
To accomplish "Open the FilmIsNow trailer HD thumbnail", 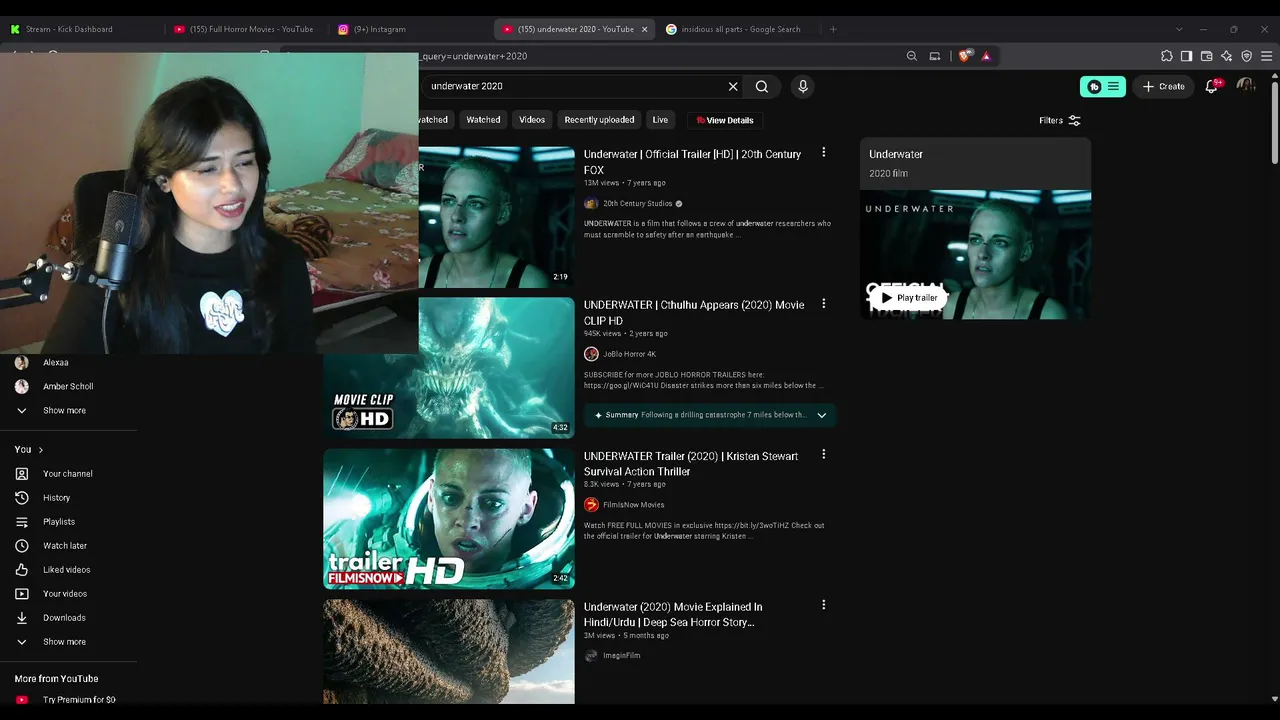I will (449, 518).
